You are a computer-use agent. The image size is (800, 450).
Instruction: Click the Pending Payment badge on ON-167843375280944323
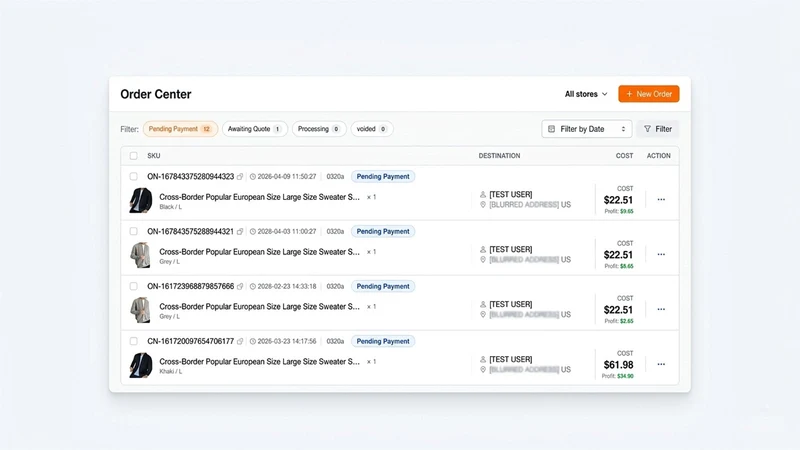click(x=383, y=177)
